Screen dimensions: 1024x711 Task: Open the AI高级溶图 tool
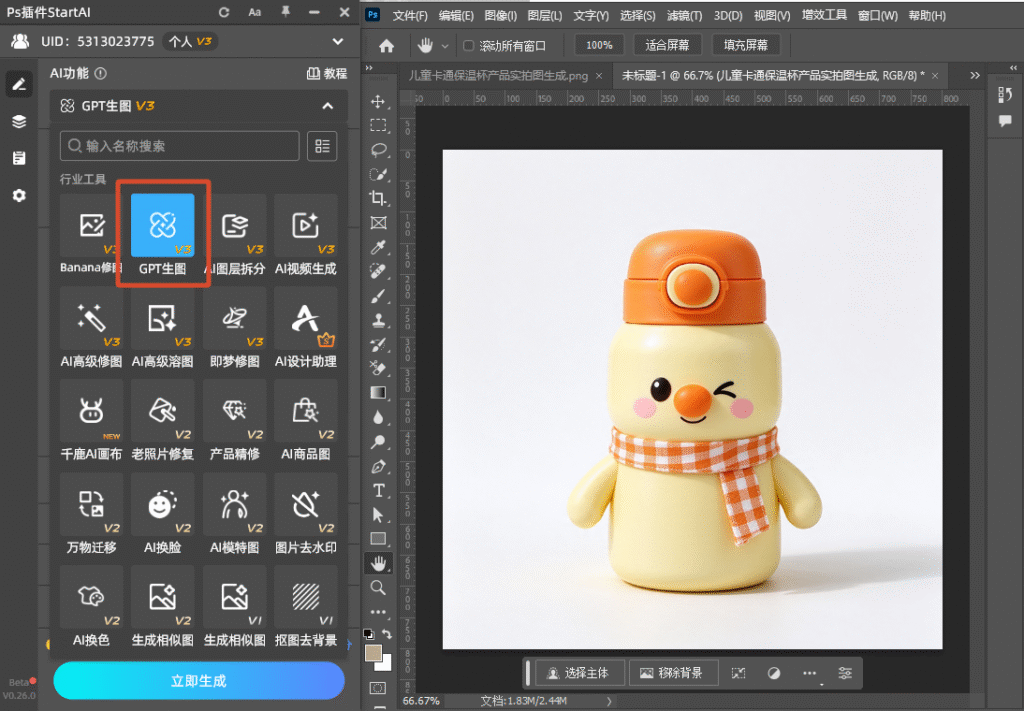point(163,328)
